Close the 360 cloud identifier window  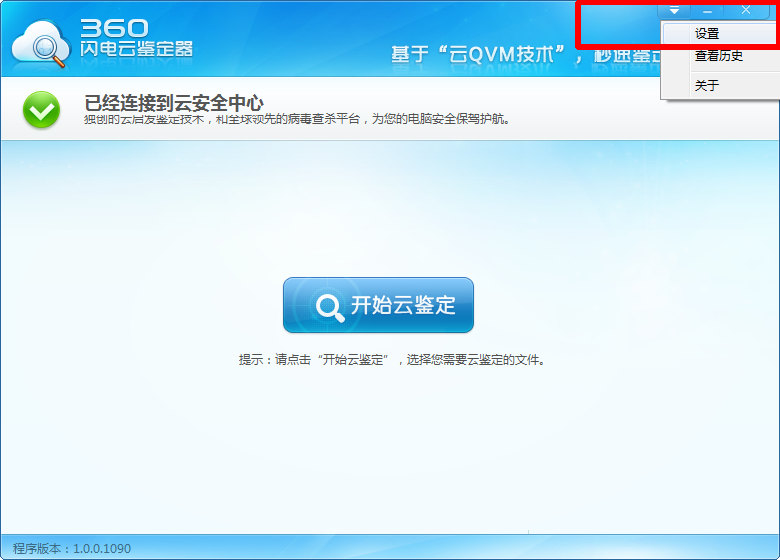point(746,10)
